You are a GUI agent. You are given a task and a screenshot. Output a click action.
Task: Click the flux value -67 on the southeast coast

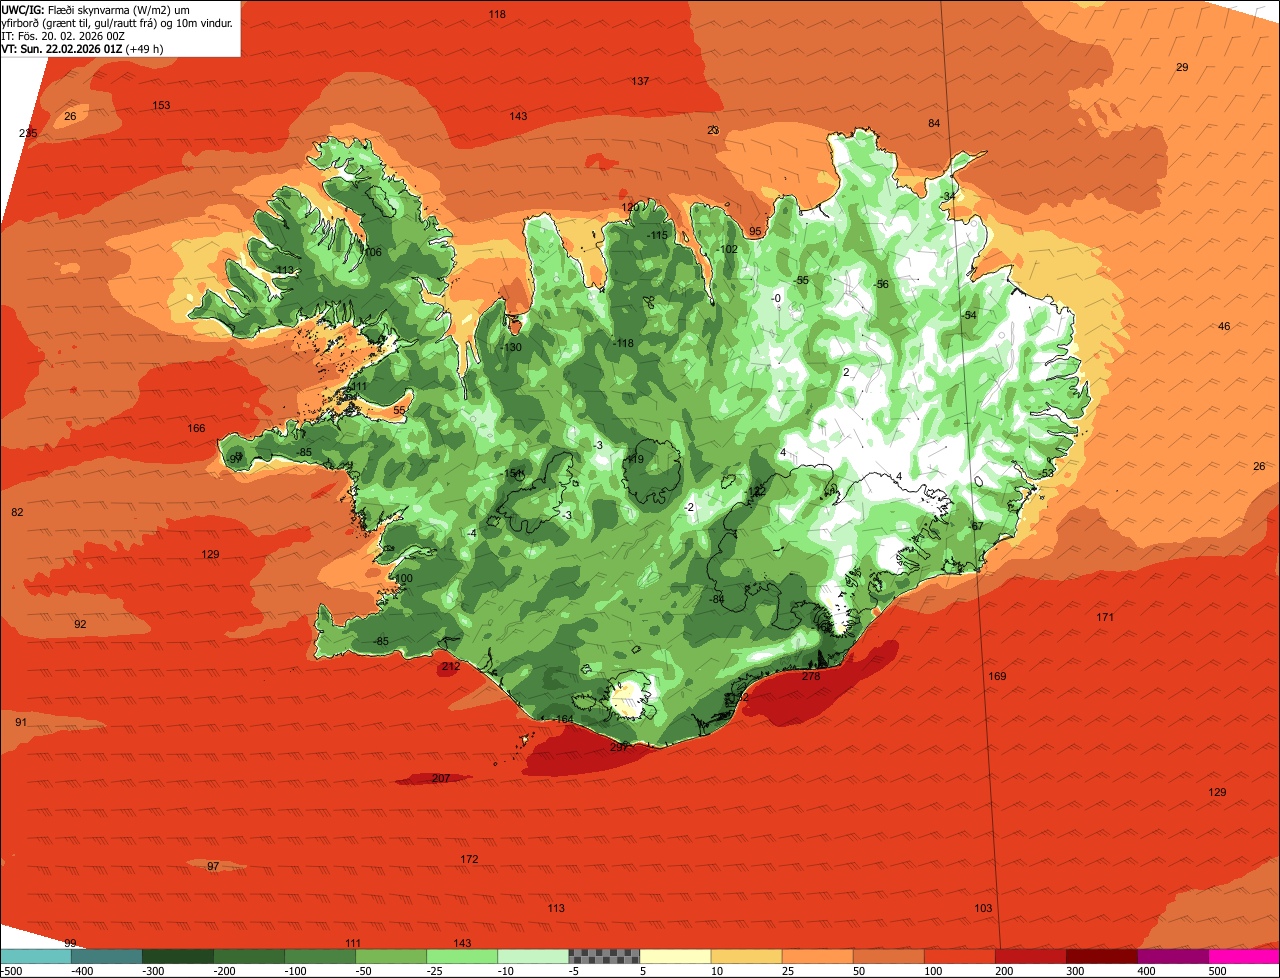(976, 527)
